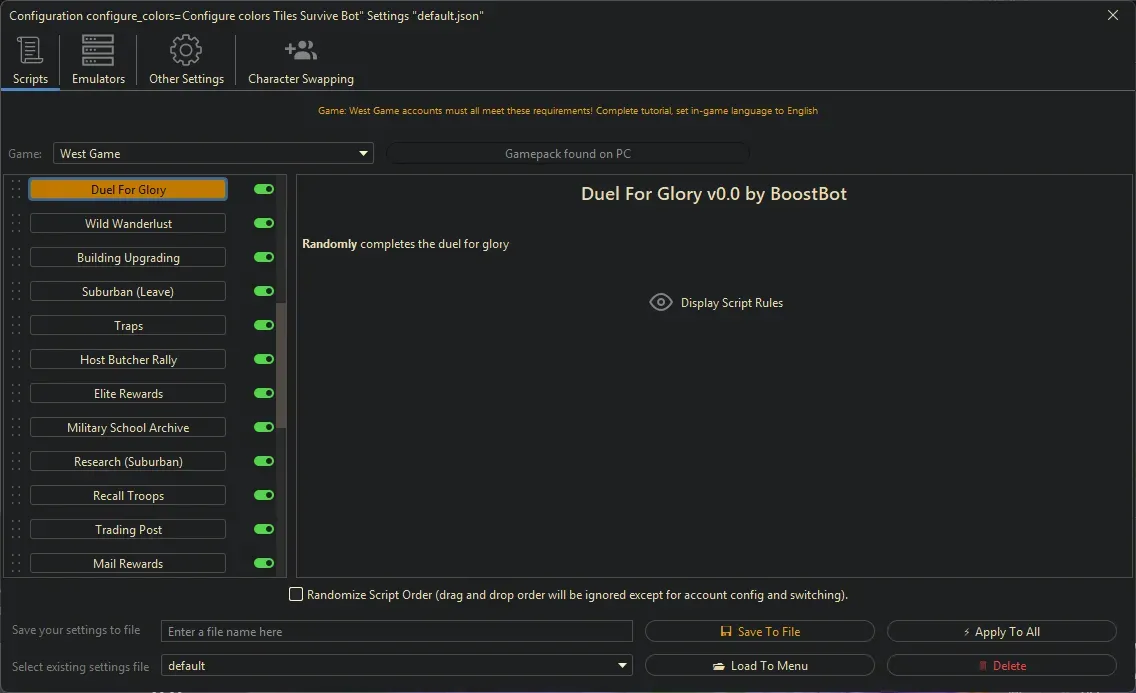
Task: Select the Emulators server icon
Action: pos(97,49)
